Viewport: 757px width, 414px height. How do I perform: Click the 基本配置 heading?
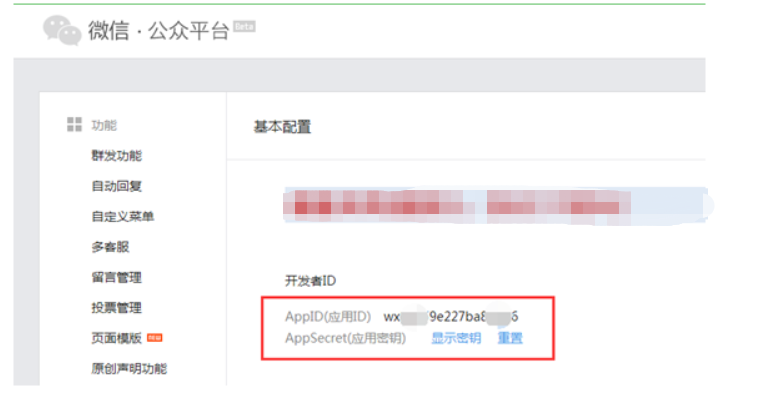pos(282,127)
